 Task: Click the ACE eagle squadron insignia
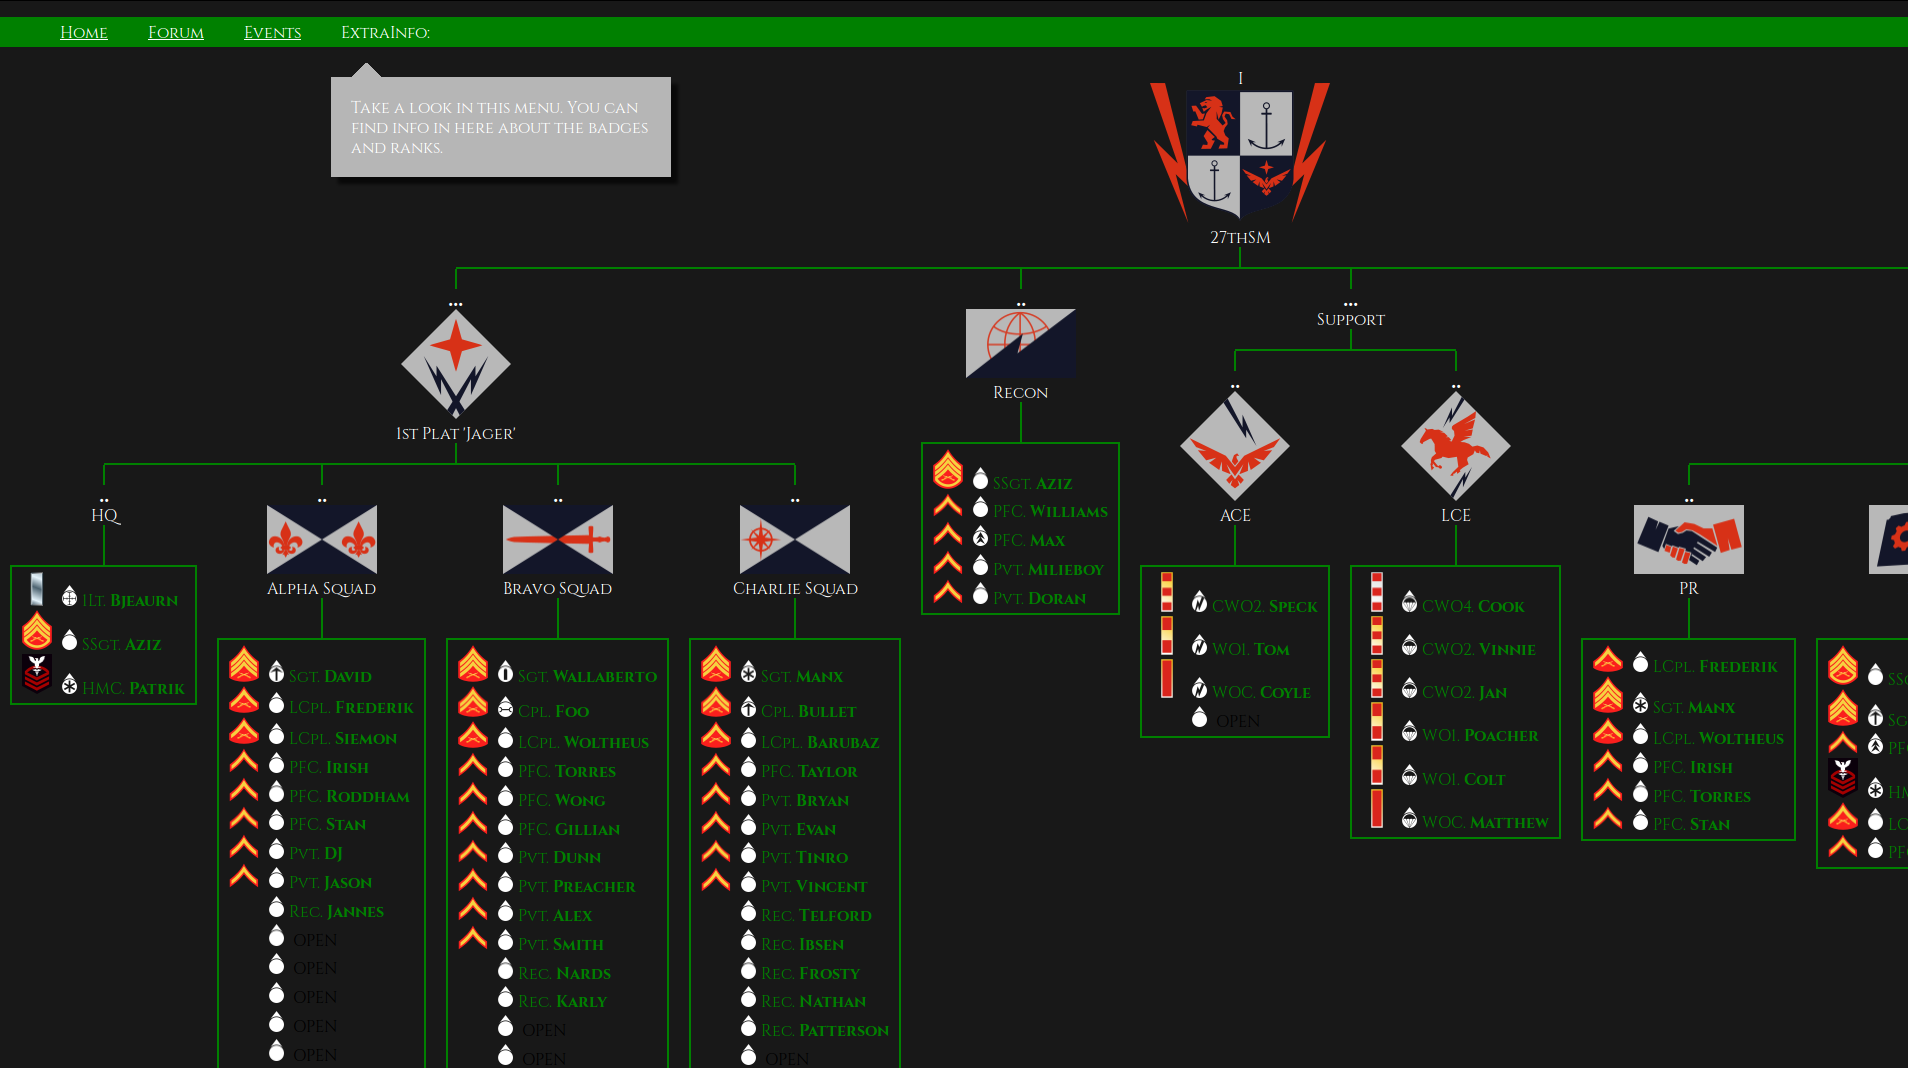coord(1236,447)
